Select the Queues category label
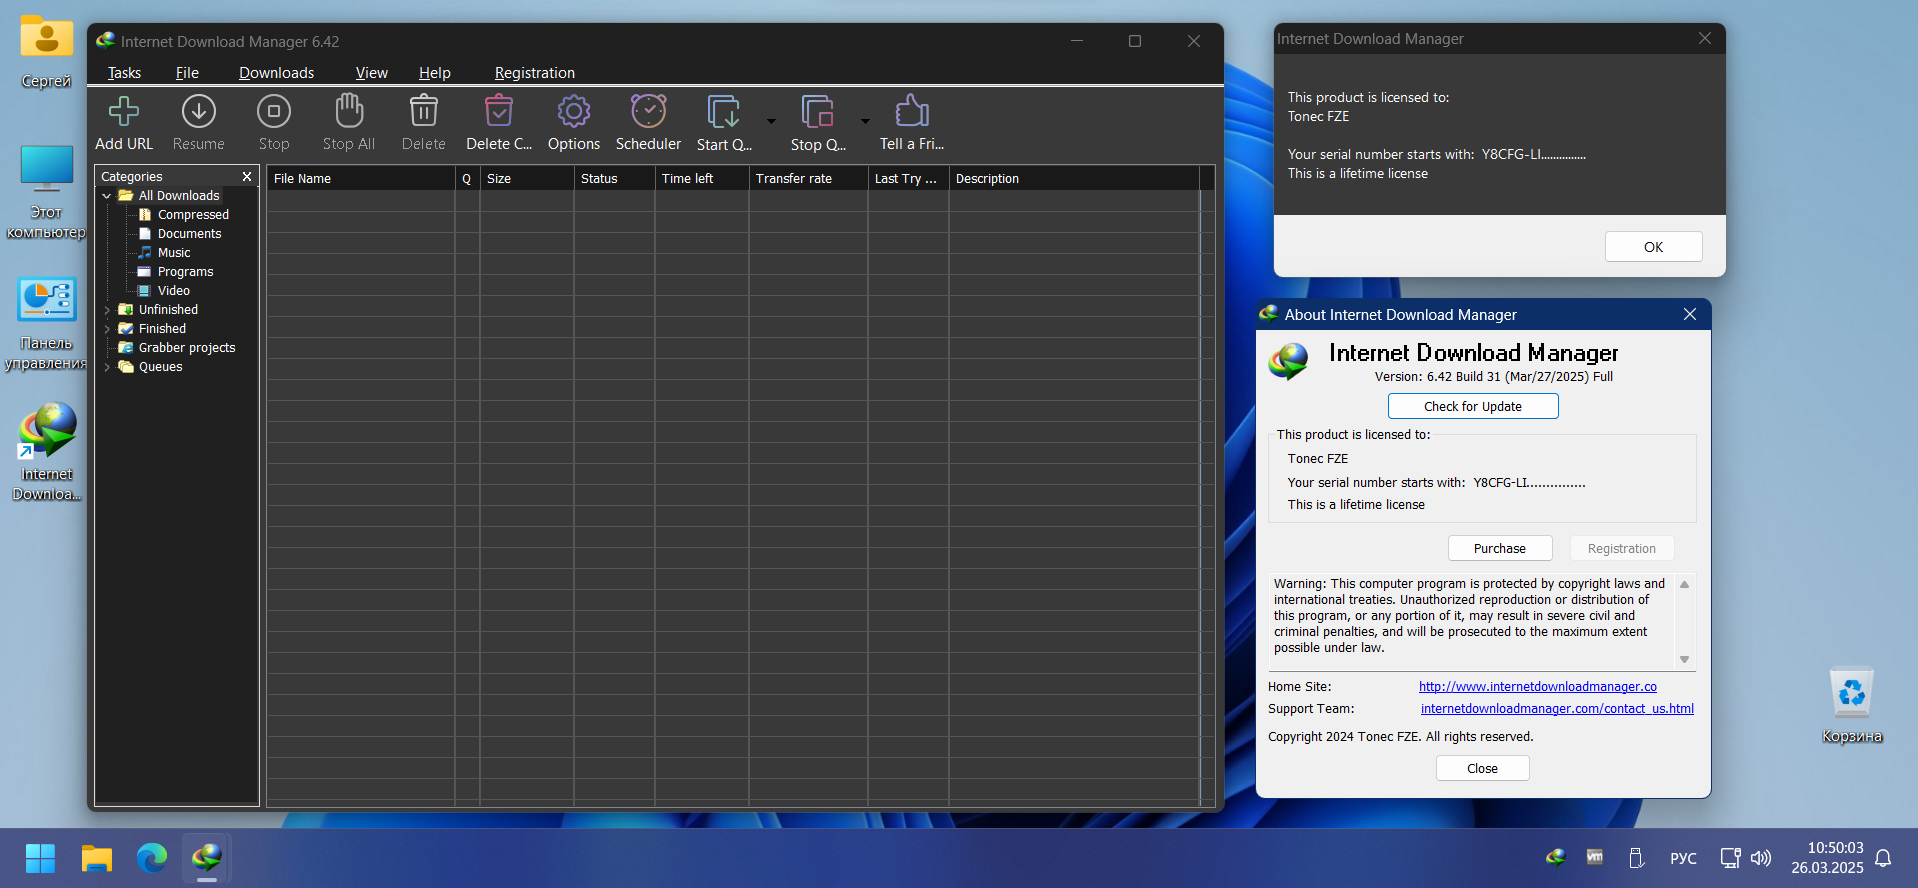Image resolution: width=1918 pixels, height=888 pixels. [160, 367]
